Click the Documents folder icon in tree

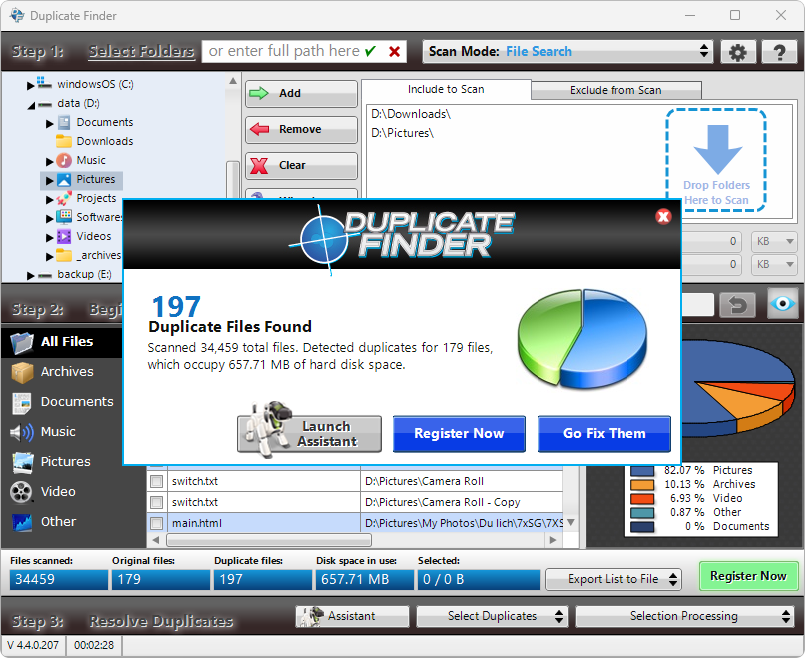click(x=64, y=122)
